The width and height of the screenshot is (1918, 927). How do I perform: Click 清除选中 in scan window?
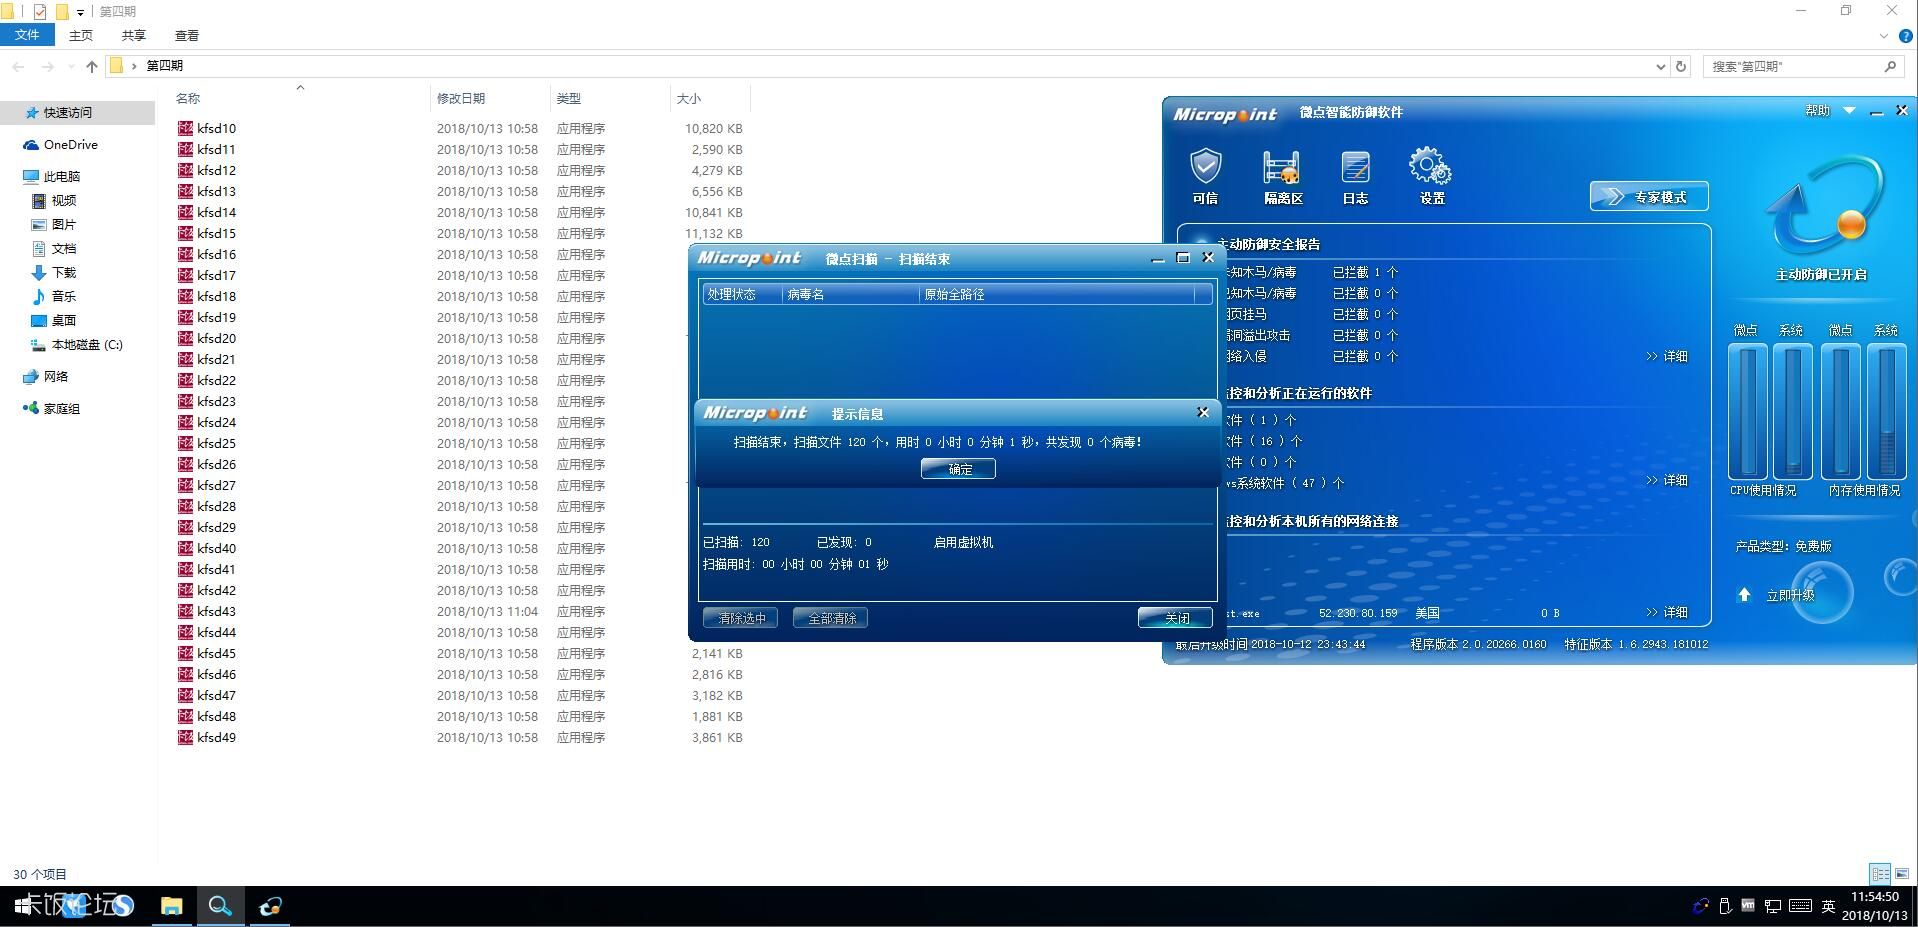(x=740, y=618)
